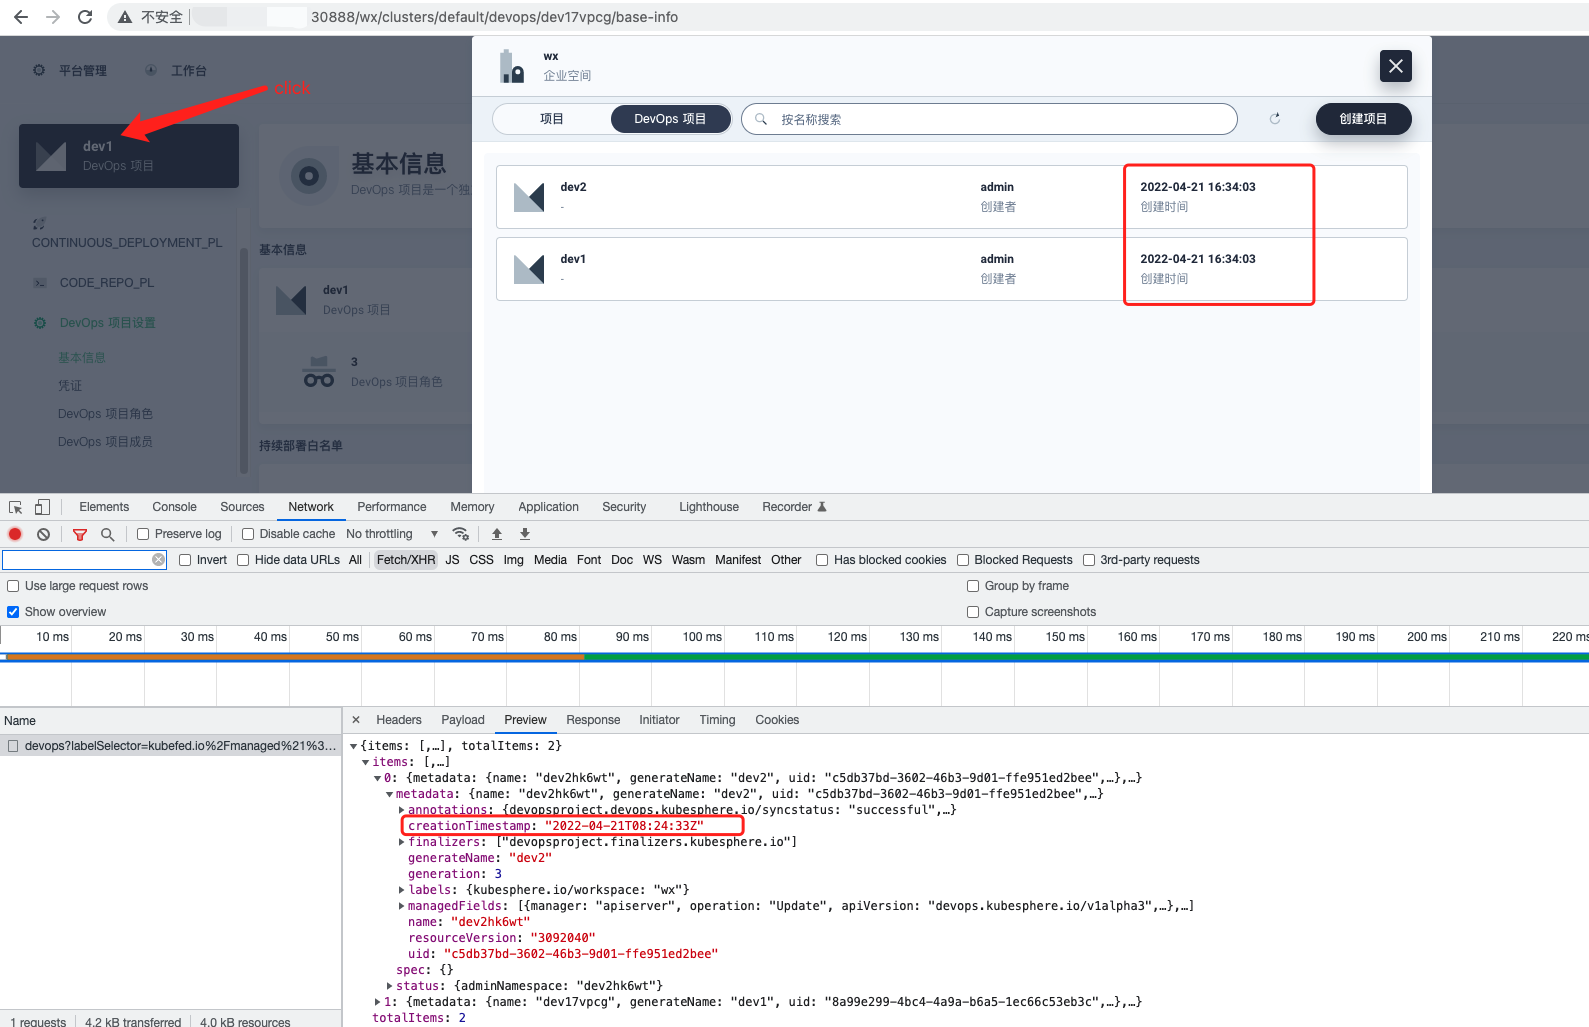This screenshot has width=1589, height=1027.
Task: Open the Performance tab
Action: coord(391,507)
